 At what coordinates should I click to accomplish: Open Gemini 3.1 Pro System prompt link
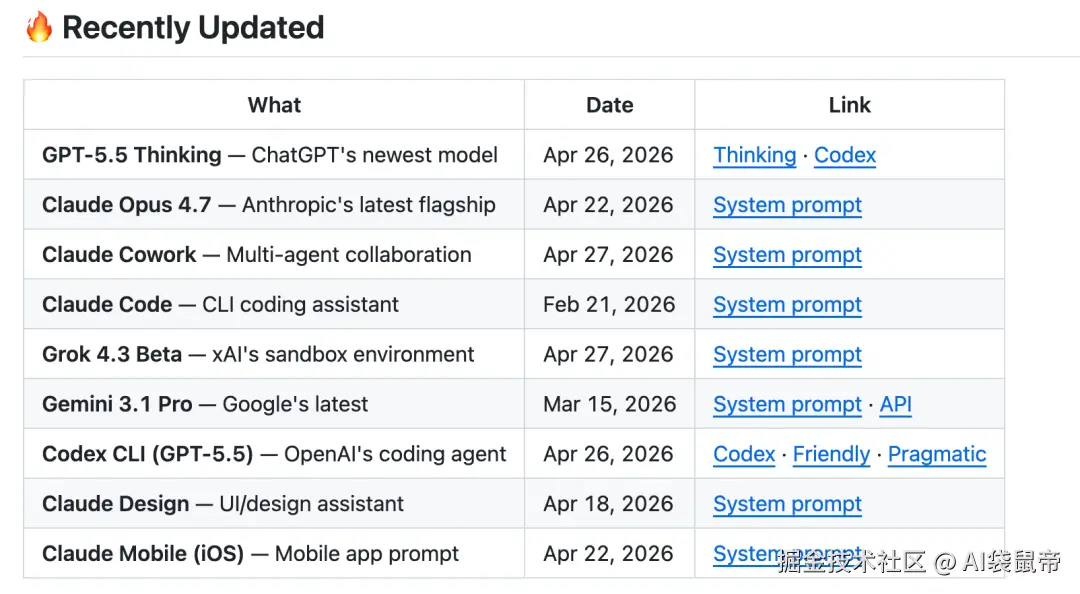click(787, 404)
